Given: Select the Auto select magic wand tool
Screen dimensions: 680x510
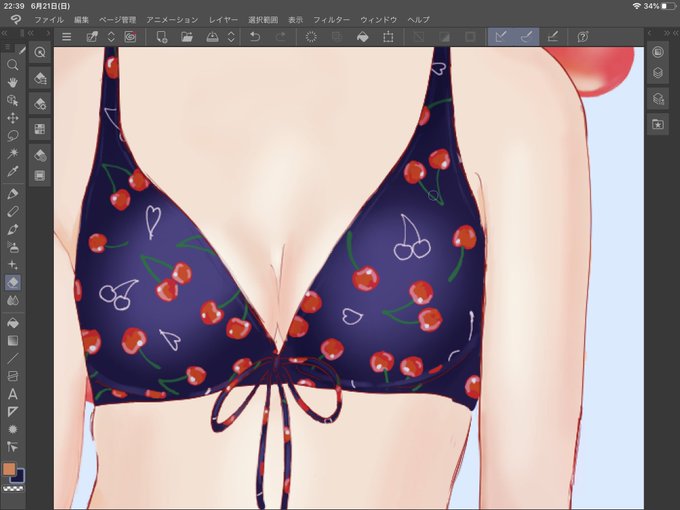Looking at the screenshot, I should (x=13, y=153).
